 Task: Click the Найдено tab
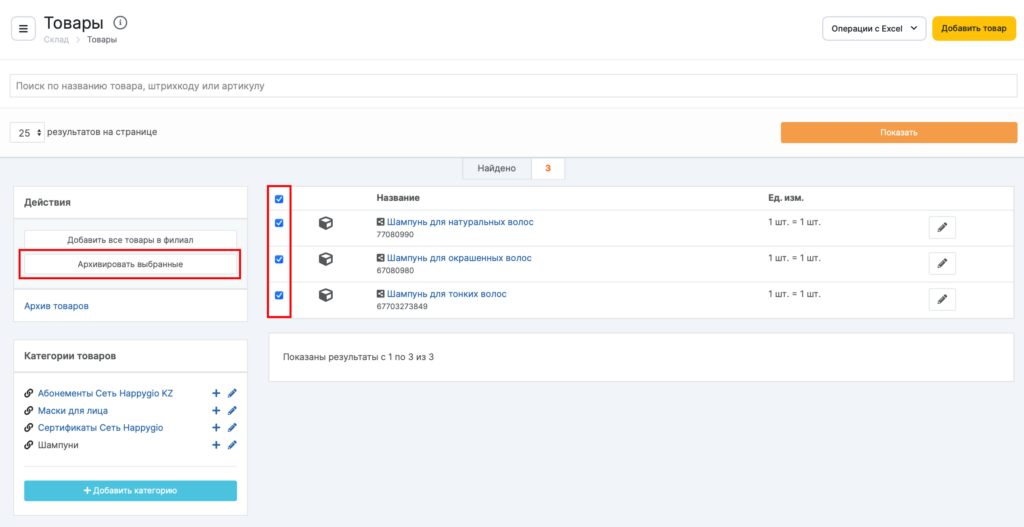[496, 168]
